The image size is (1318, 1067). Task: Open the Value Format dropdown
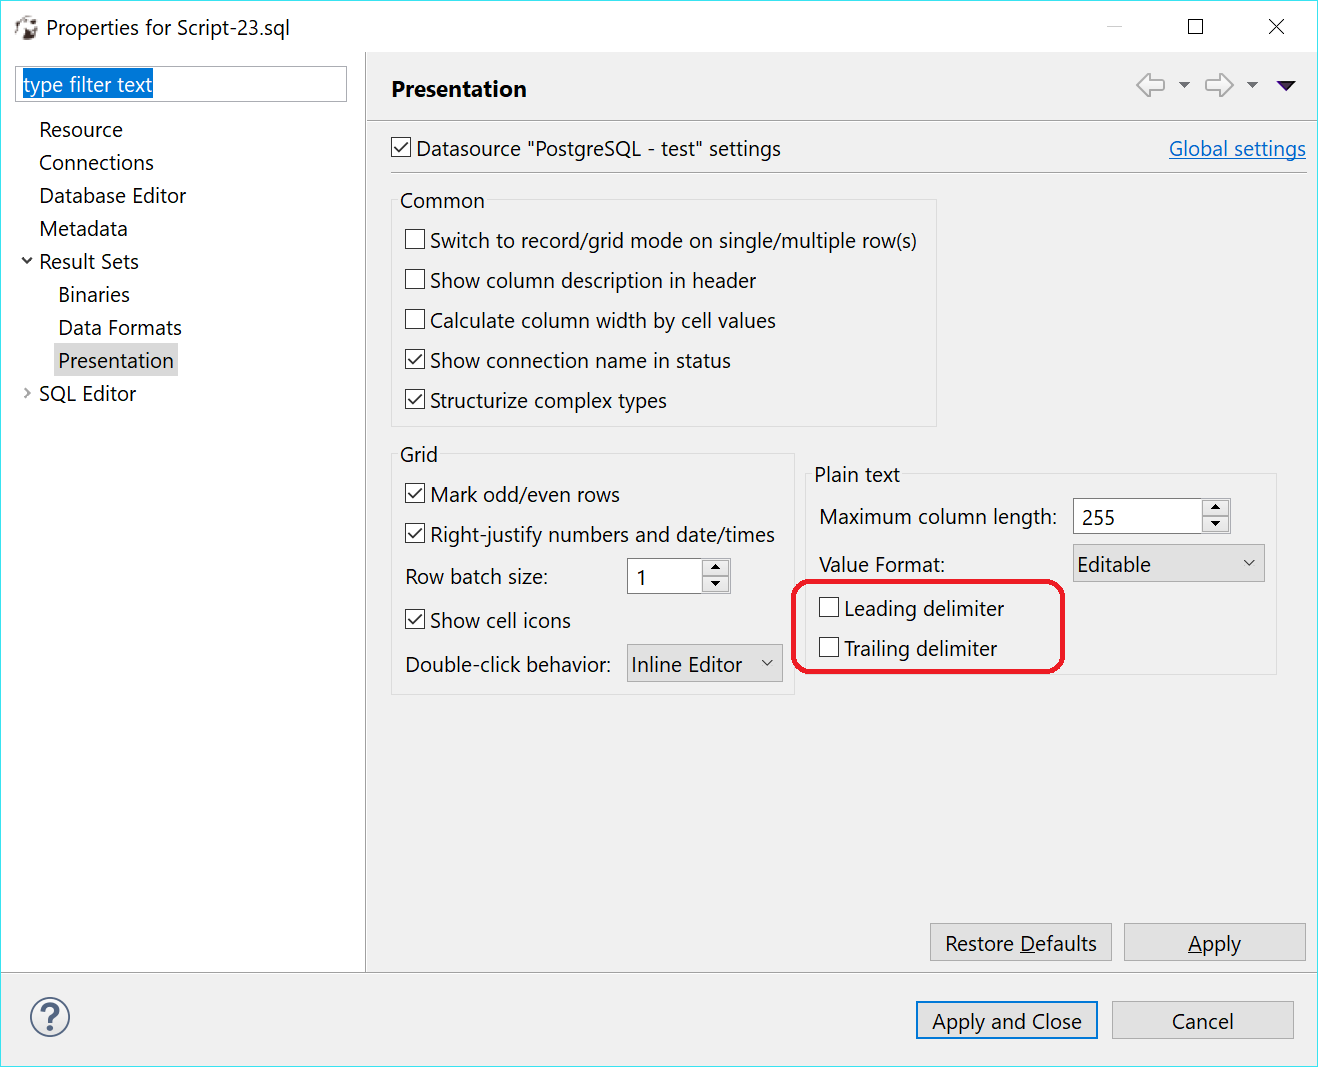[x=1167, y=563]
